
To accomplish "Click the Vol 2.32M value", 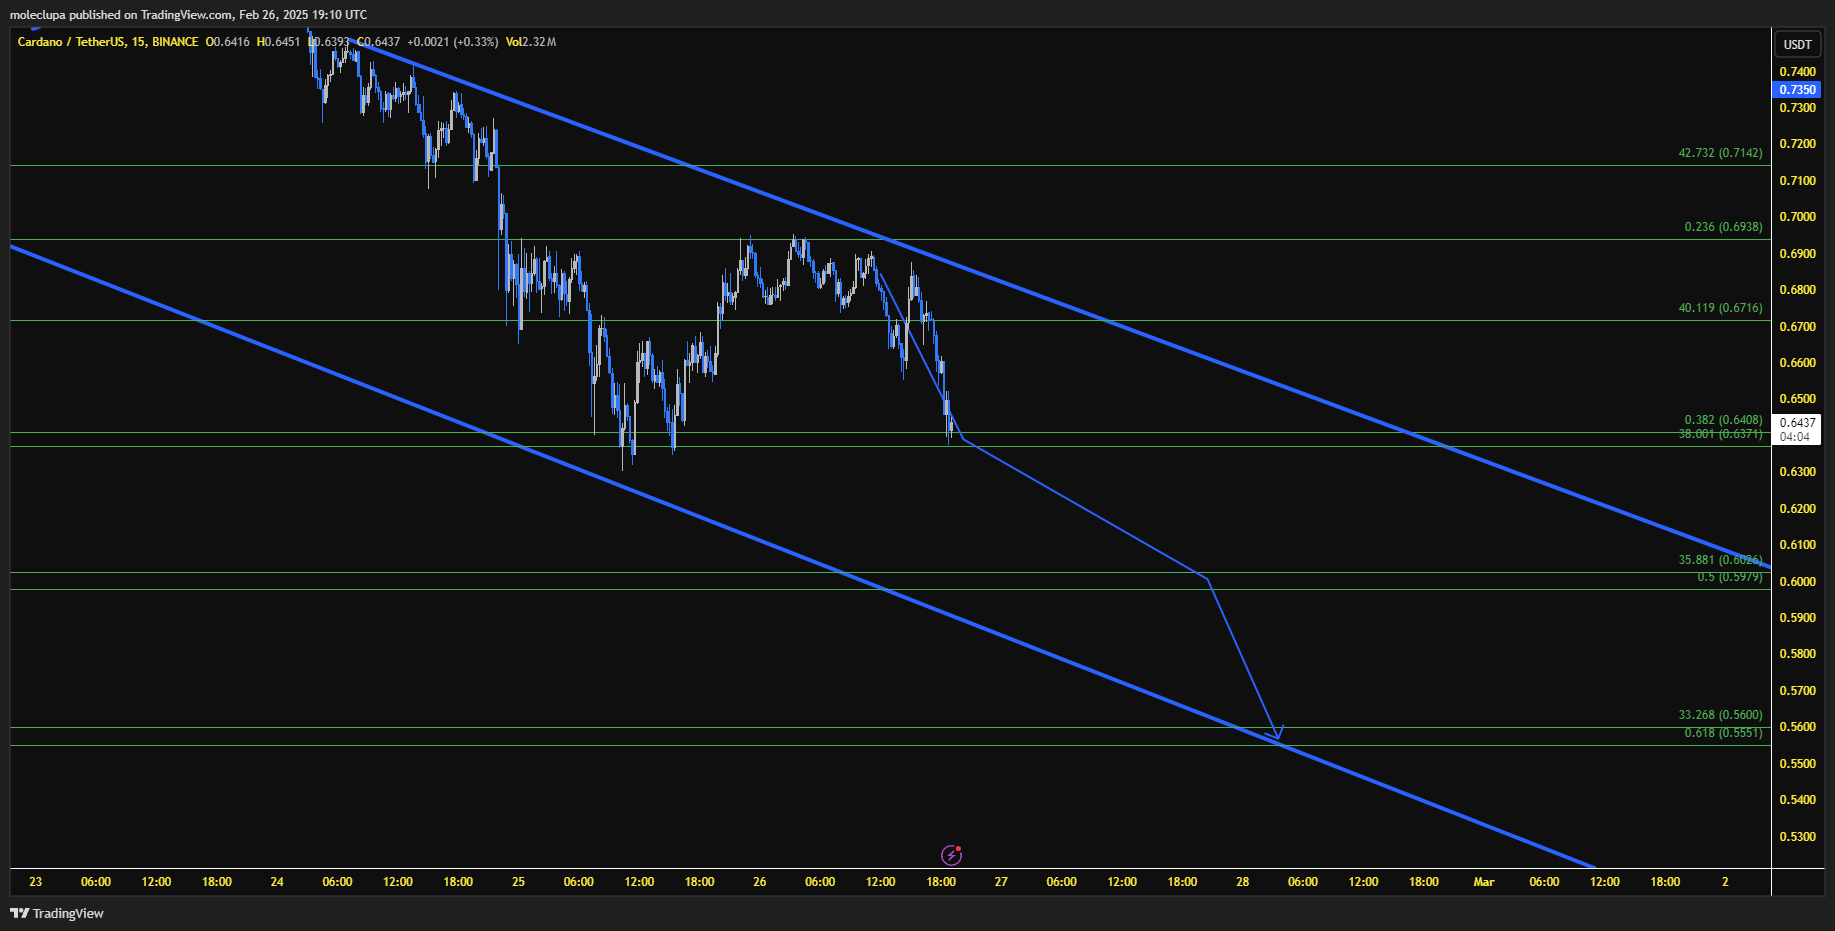I will 531,42.
